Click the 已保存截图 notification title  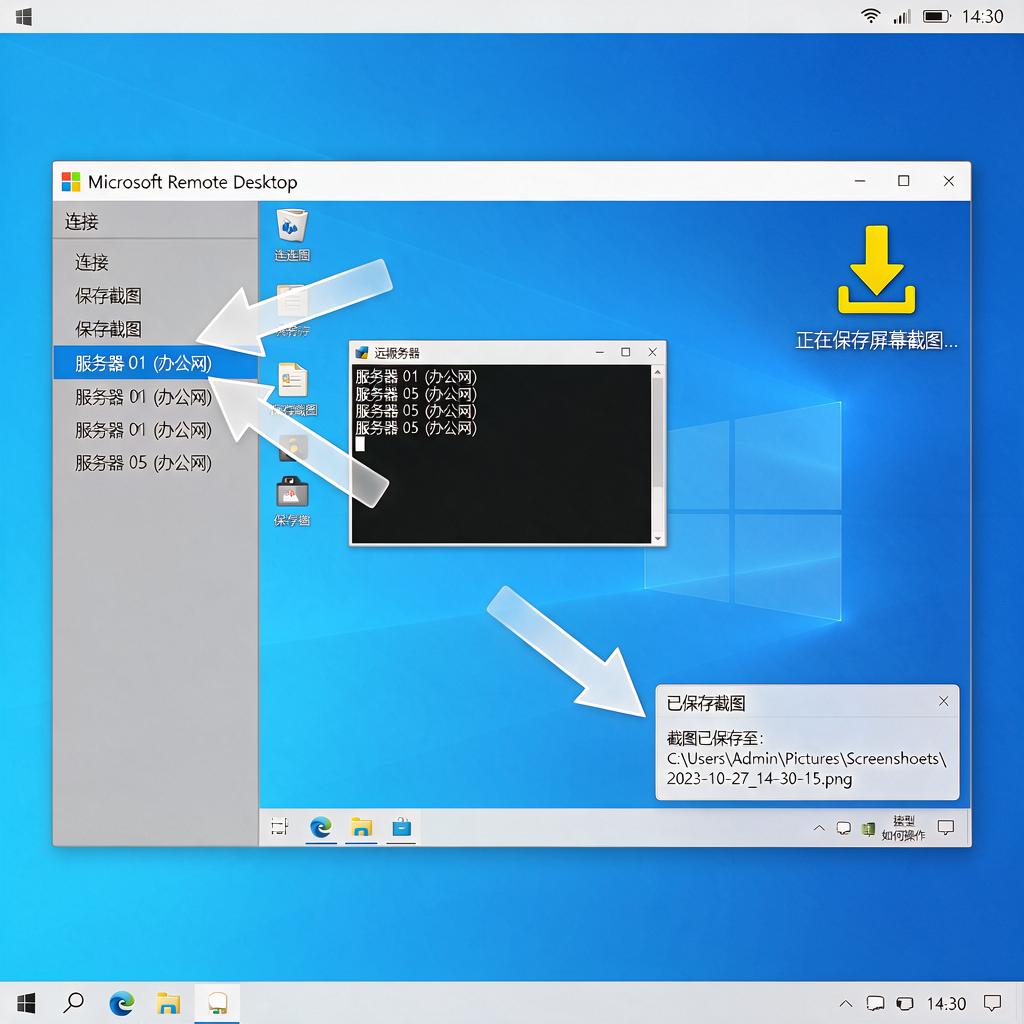706,703
